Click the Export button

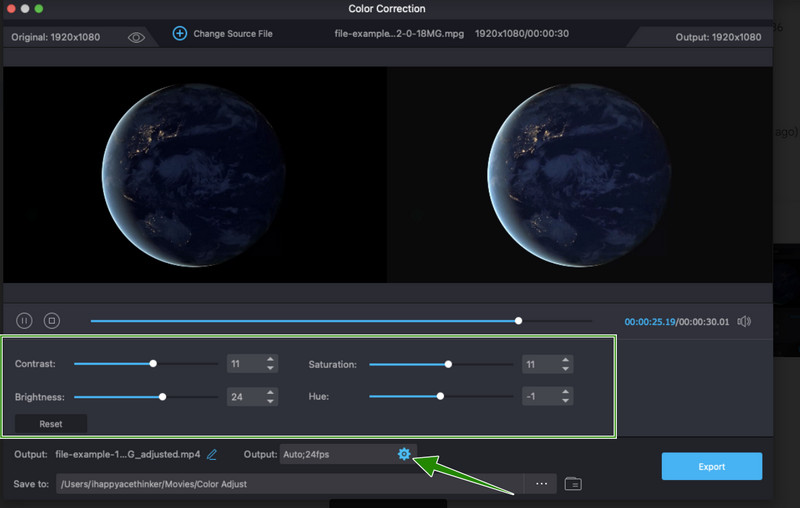pos(711,466)
